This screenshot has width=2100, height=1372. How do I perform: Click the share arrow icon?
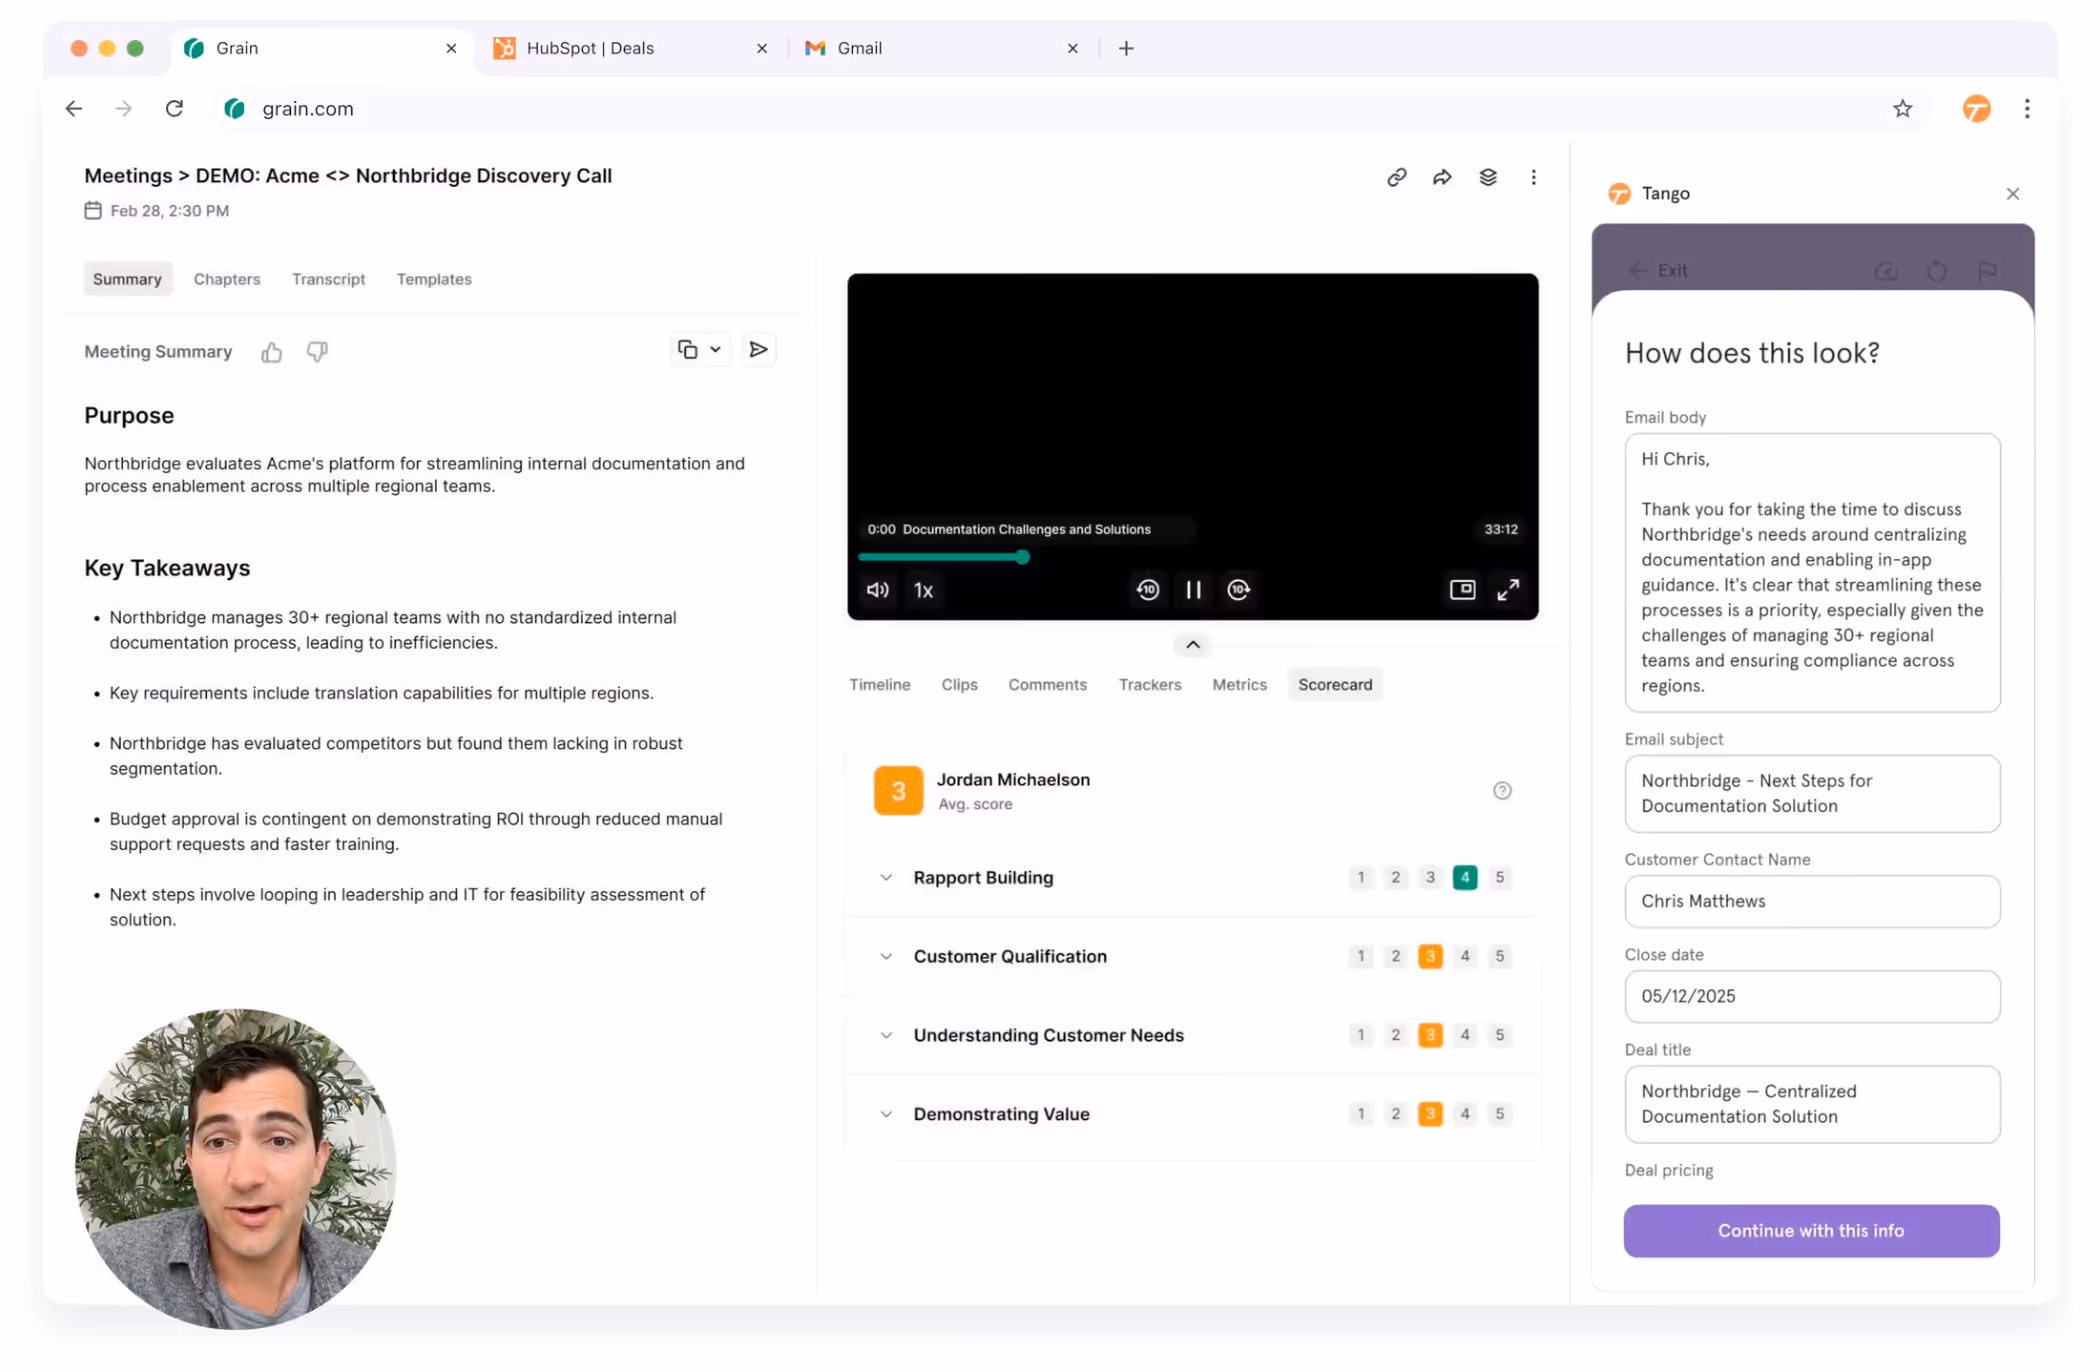(1442, 177)
